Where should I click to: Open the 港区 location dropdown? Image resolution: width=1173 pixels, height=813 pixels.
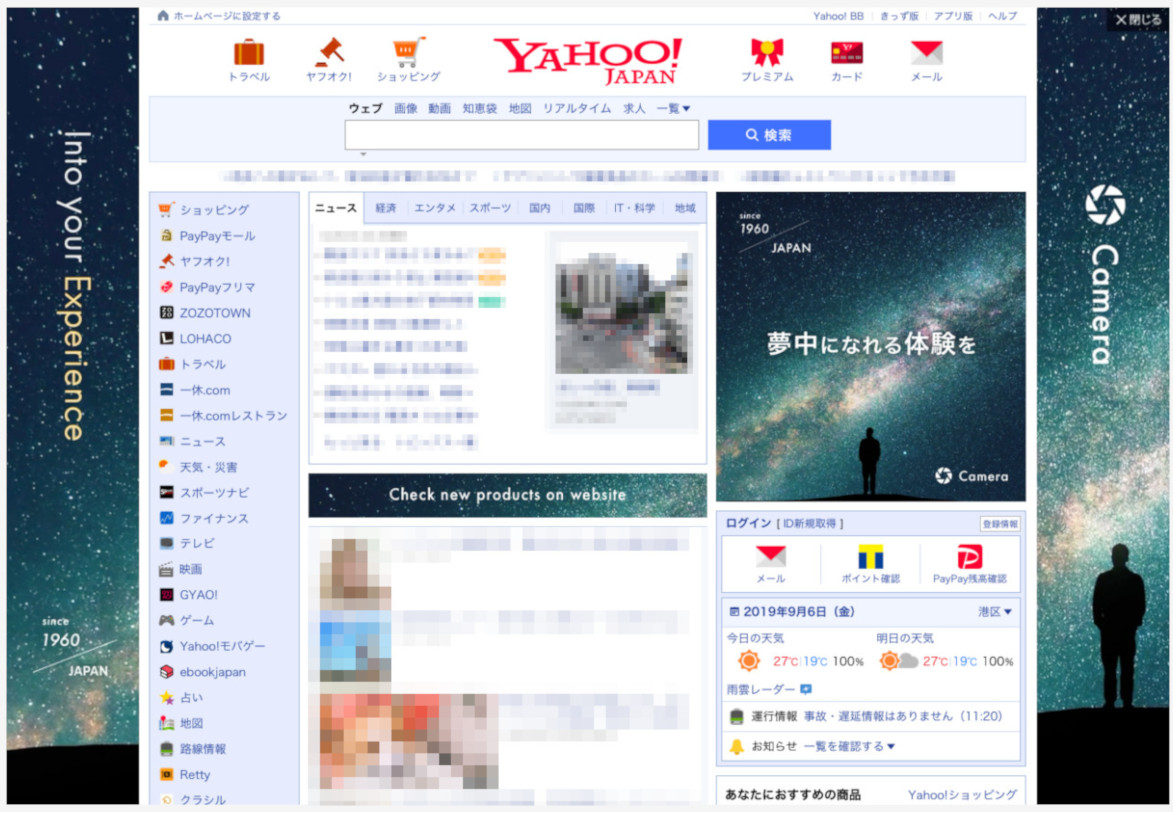click(995, 612)
